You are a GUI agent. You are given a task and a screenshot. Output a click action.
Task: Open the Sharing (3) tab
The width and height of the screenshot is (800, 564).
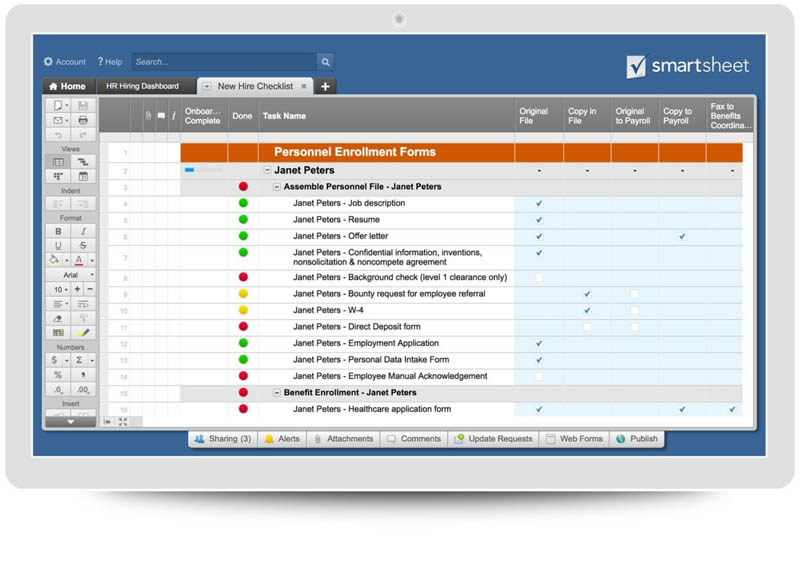pyautogui.click(x=223, y=439)
